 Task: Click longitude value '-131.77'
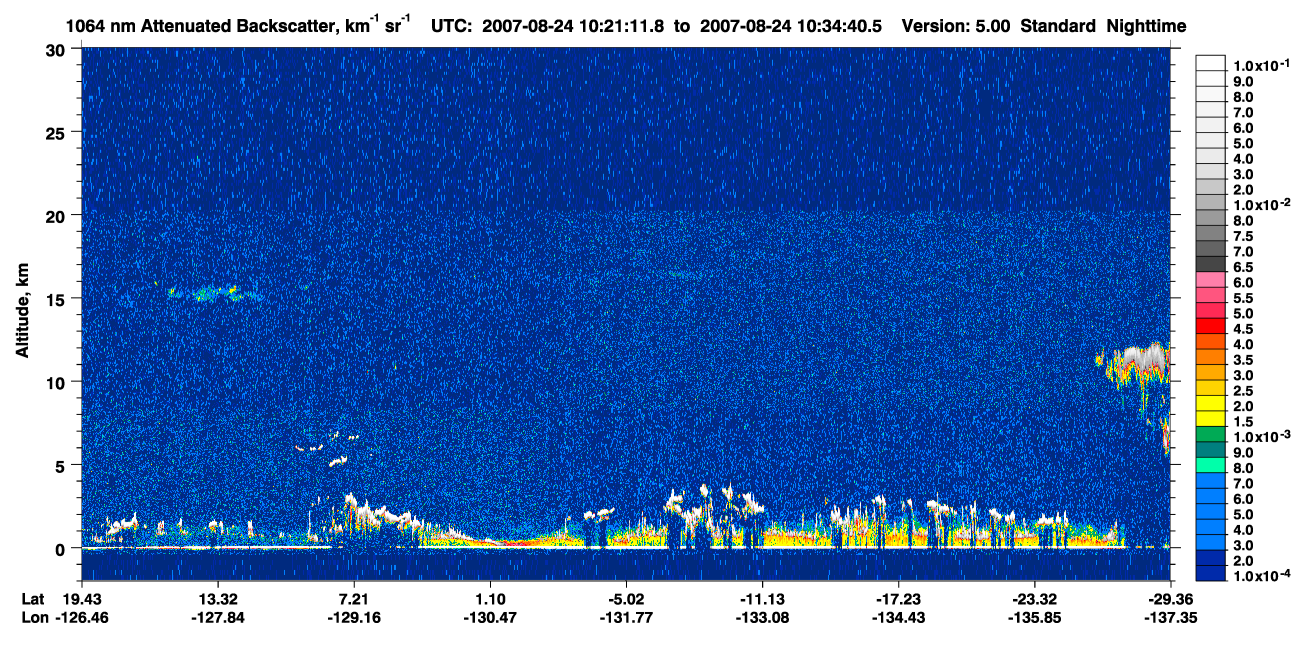click(625, 617)
